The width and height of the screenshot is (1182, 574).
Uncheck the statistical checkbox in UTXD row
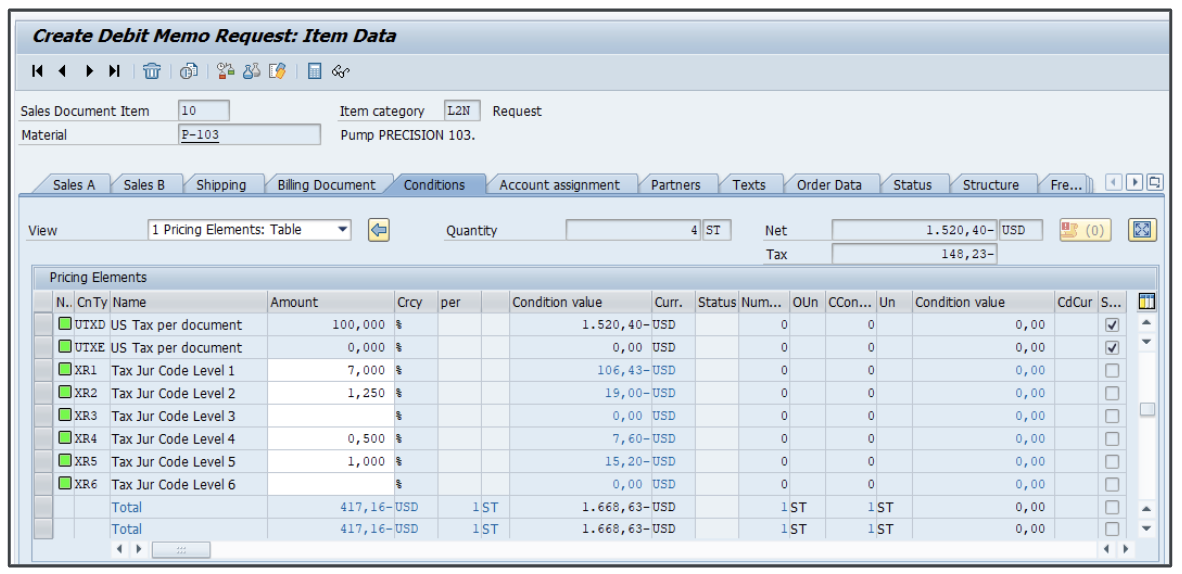pos(1112,325)
